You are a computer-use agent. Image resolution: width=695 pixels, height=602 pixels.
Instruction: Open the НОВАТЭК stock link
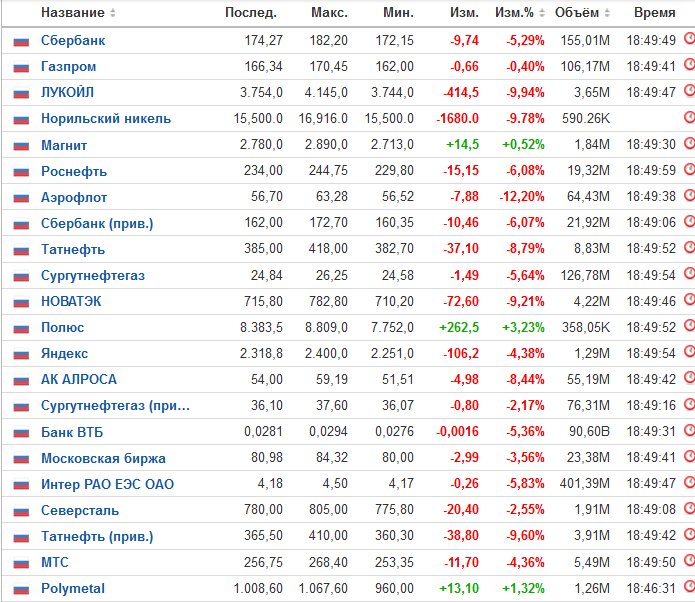(x=71, y=301)
